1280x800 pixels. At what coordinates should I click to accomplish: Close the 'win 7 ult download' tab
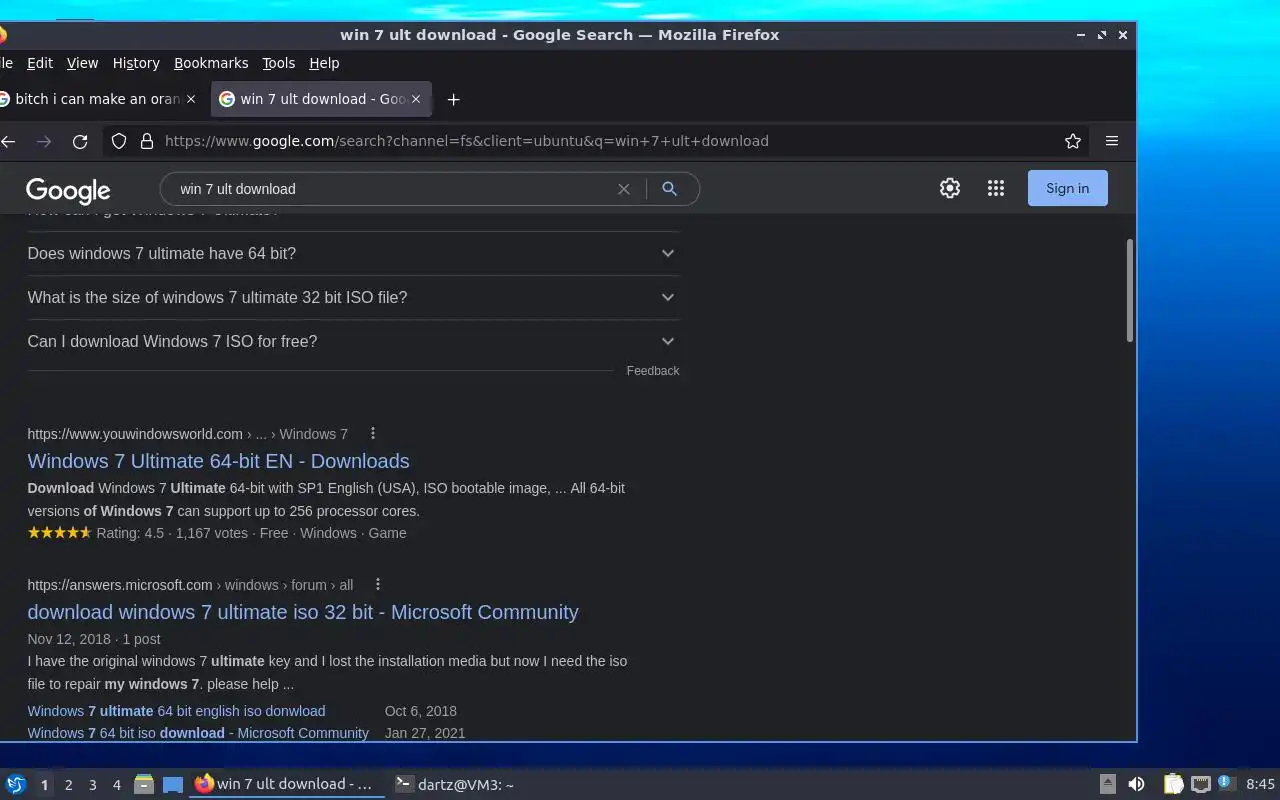[x=416, y=99]
